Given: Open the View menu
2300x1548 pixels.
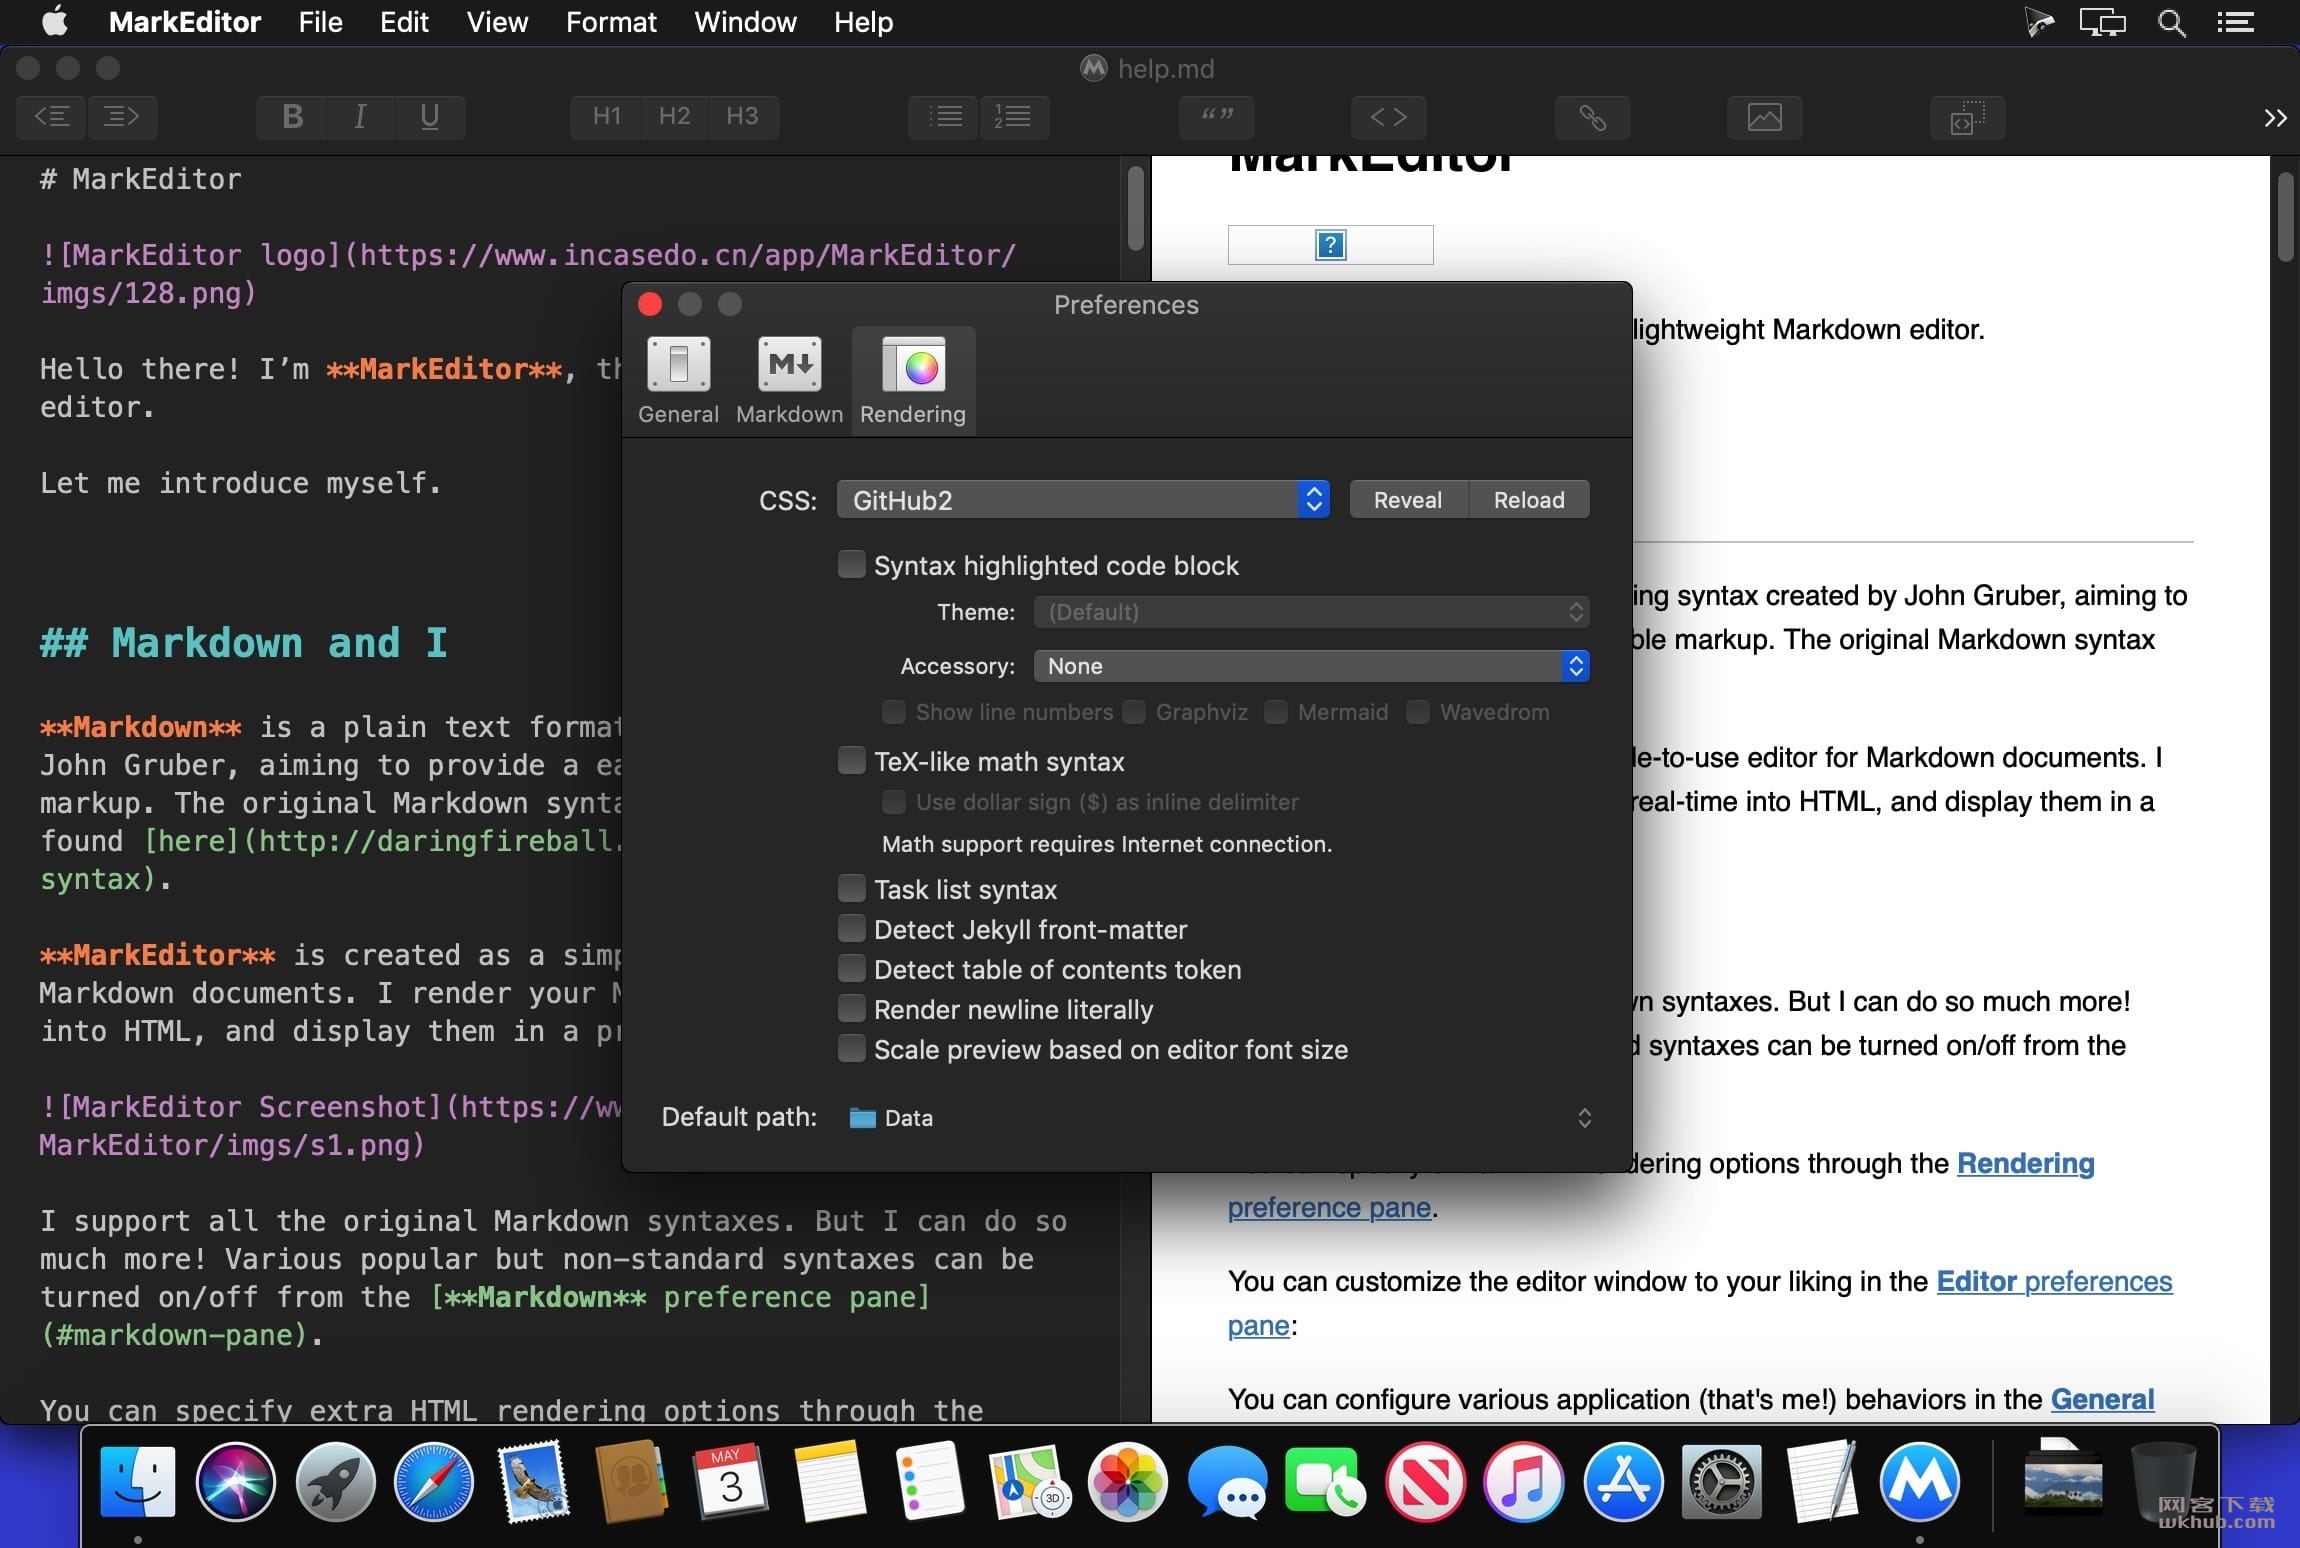Looking at the screenshot, I should [497, 22].
